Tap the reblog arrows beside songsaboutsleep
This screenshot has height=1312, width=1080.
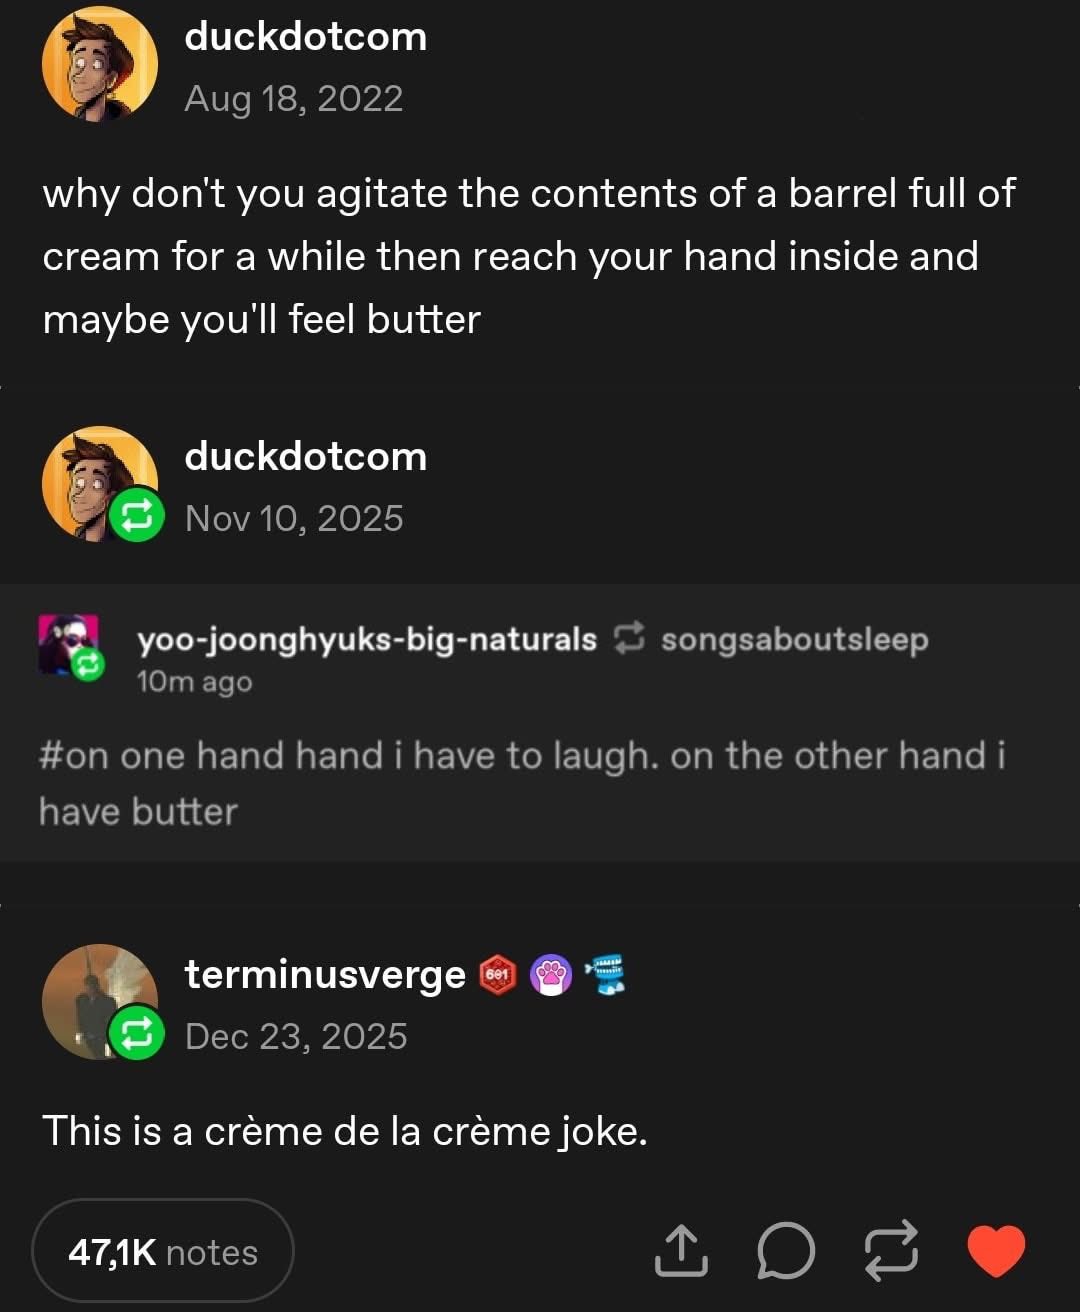(x=628, y=638)
